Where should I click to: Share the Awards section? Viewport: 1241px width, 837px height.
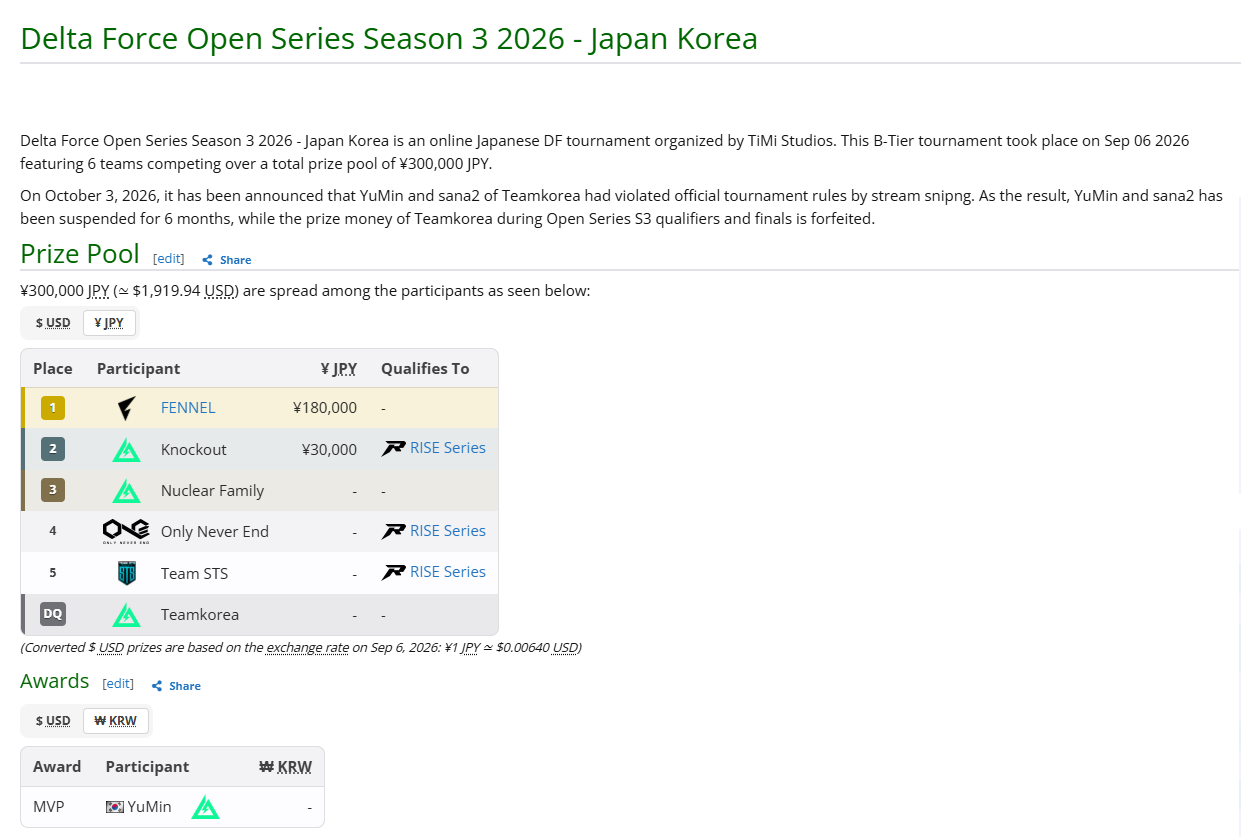(176, 686)
